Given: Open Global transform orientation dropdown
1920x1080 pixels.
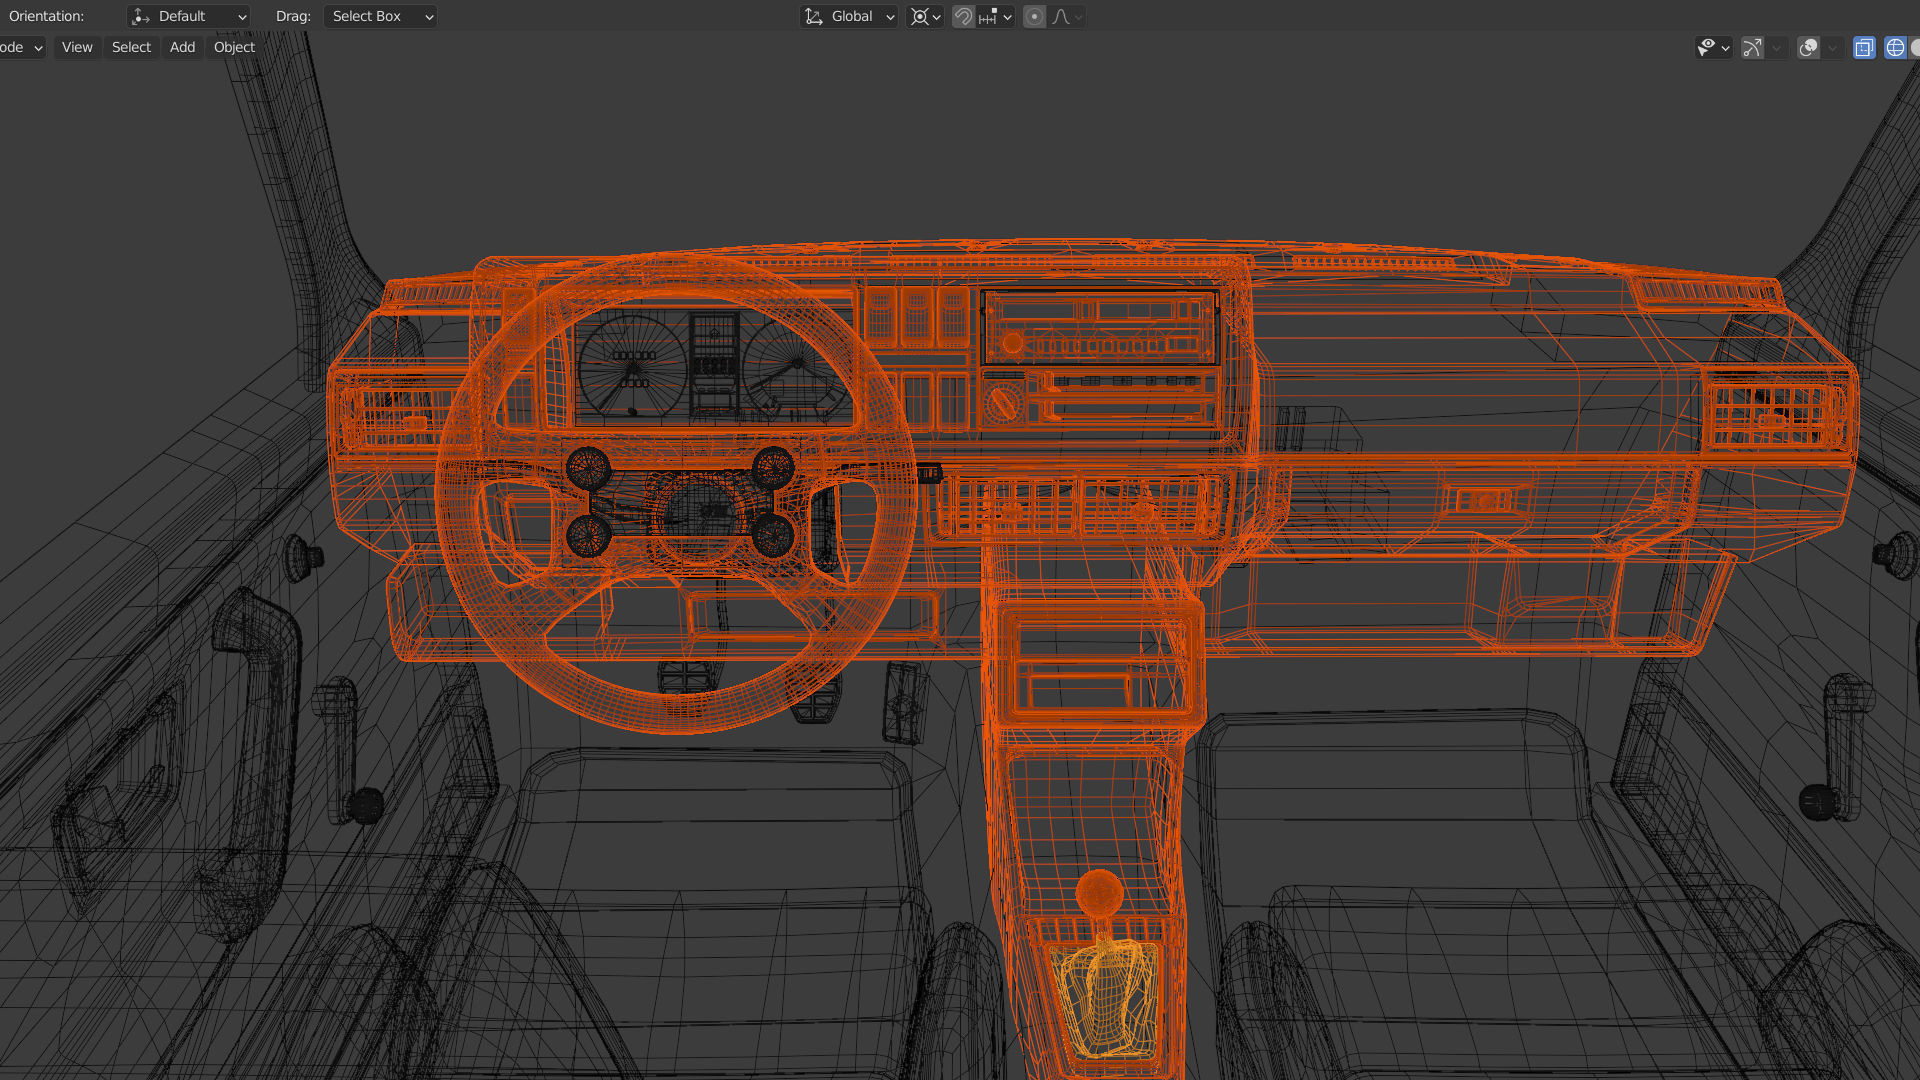Looking at the screenshot, I should coord(850,16).
